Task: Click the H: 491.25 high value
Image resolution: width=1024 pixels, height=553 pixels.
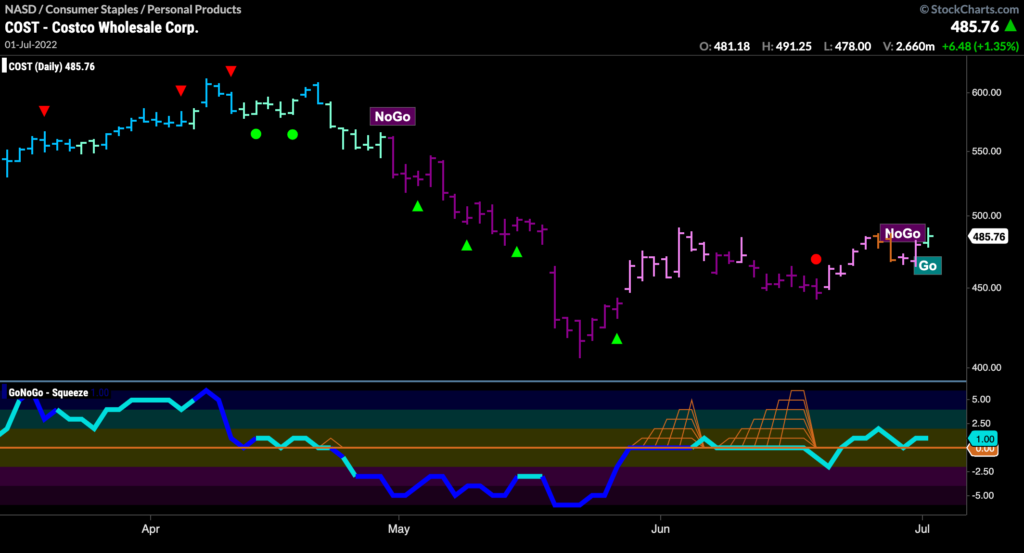Action: pos(787,46)
